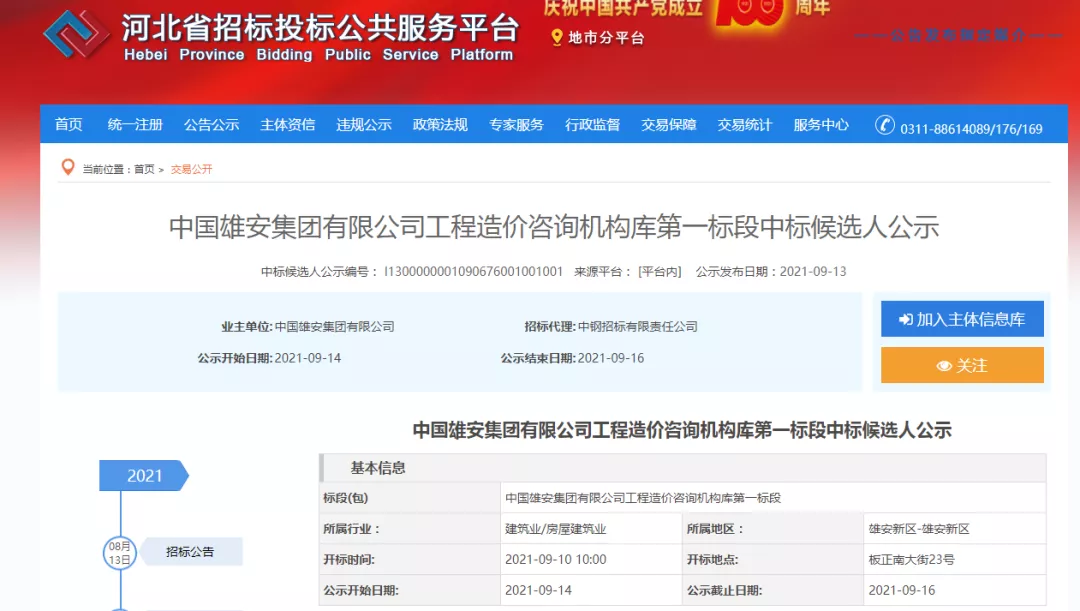The width and height of the screenshot is (1080, 611).
Task: Click the orange location pin before 当前位置
Action: click(x=68, y=167)
